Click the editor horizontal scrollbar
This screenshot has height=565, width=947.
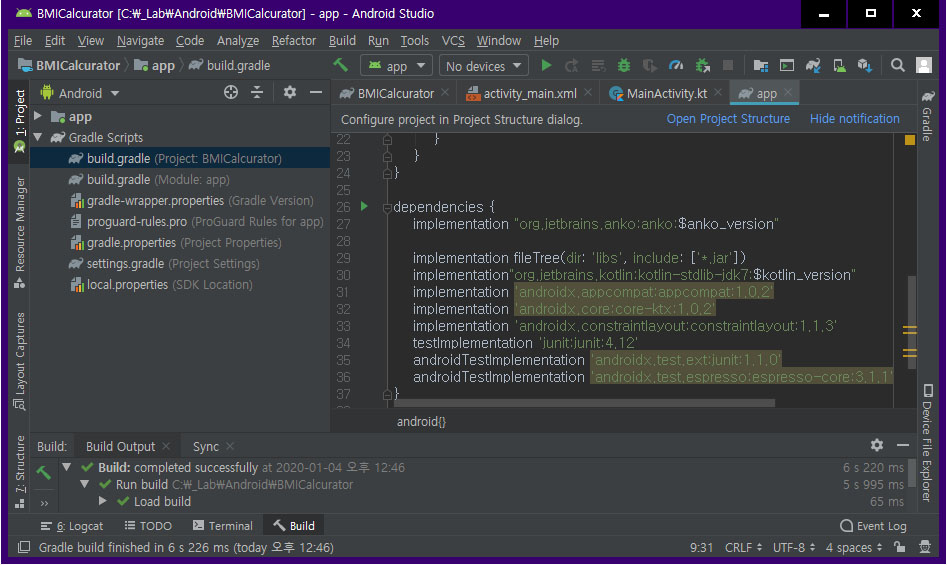click(x=584, y=403)
